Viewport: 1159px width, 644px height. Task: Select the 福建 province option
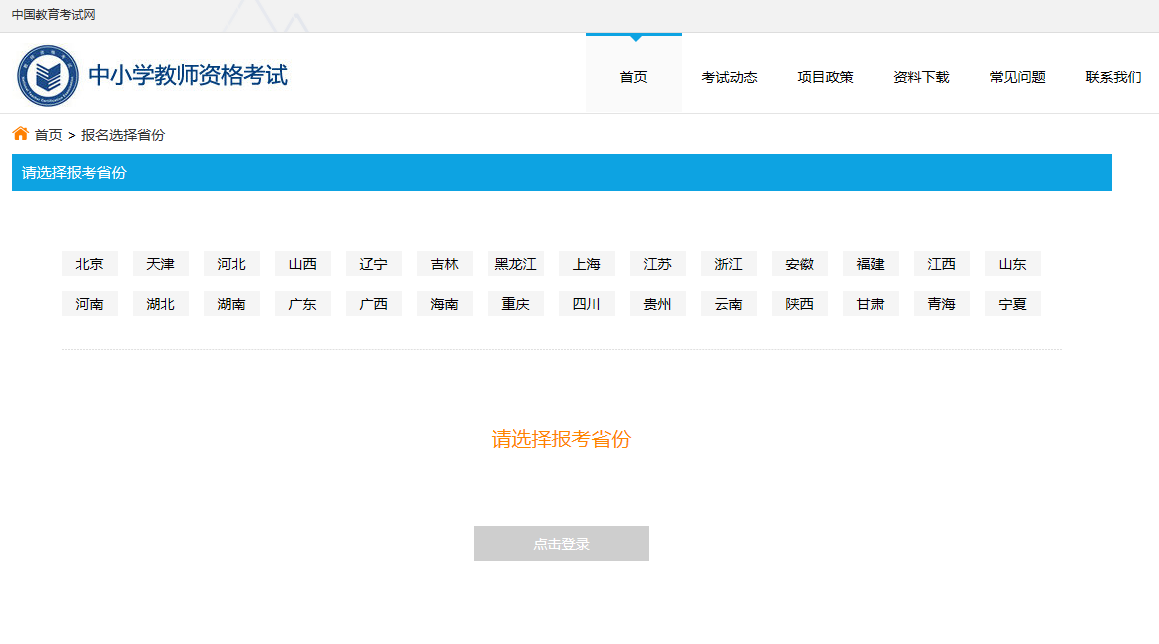(870, 264)
